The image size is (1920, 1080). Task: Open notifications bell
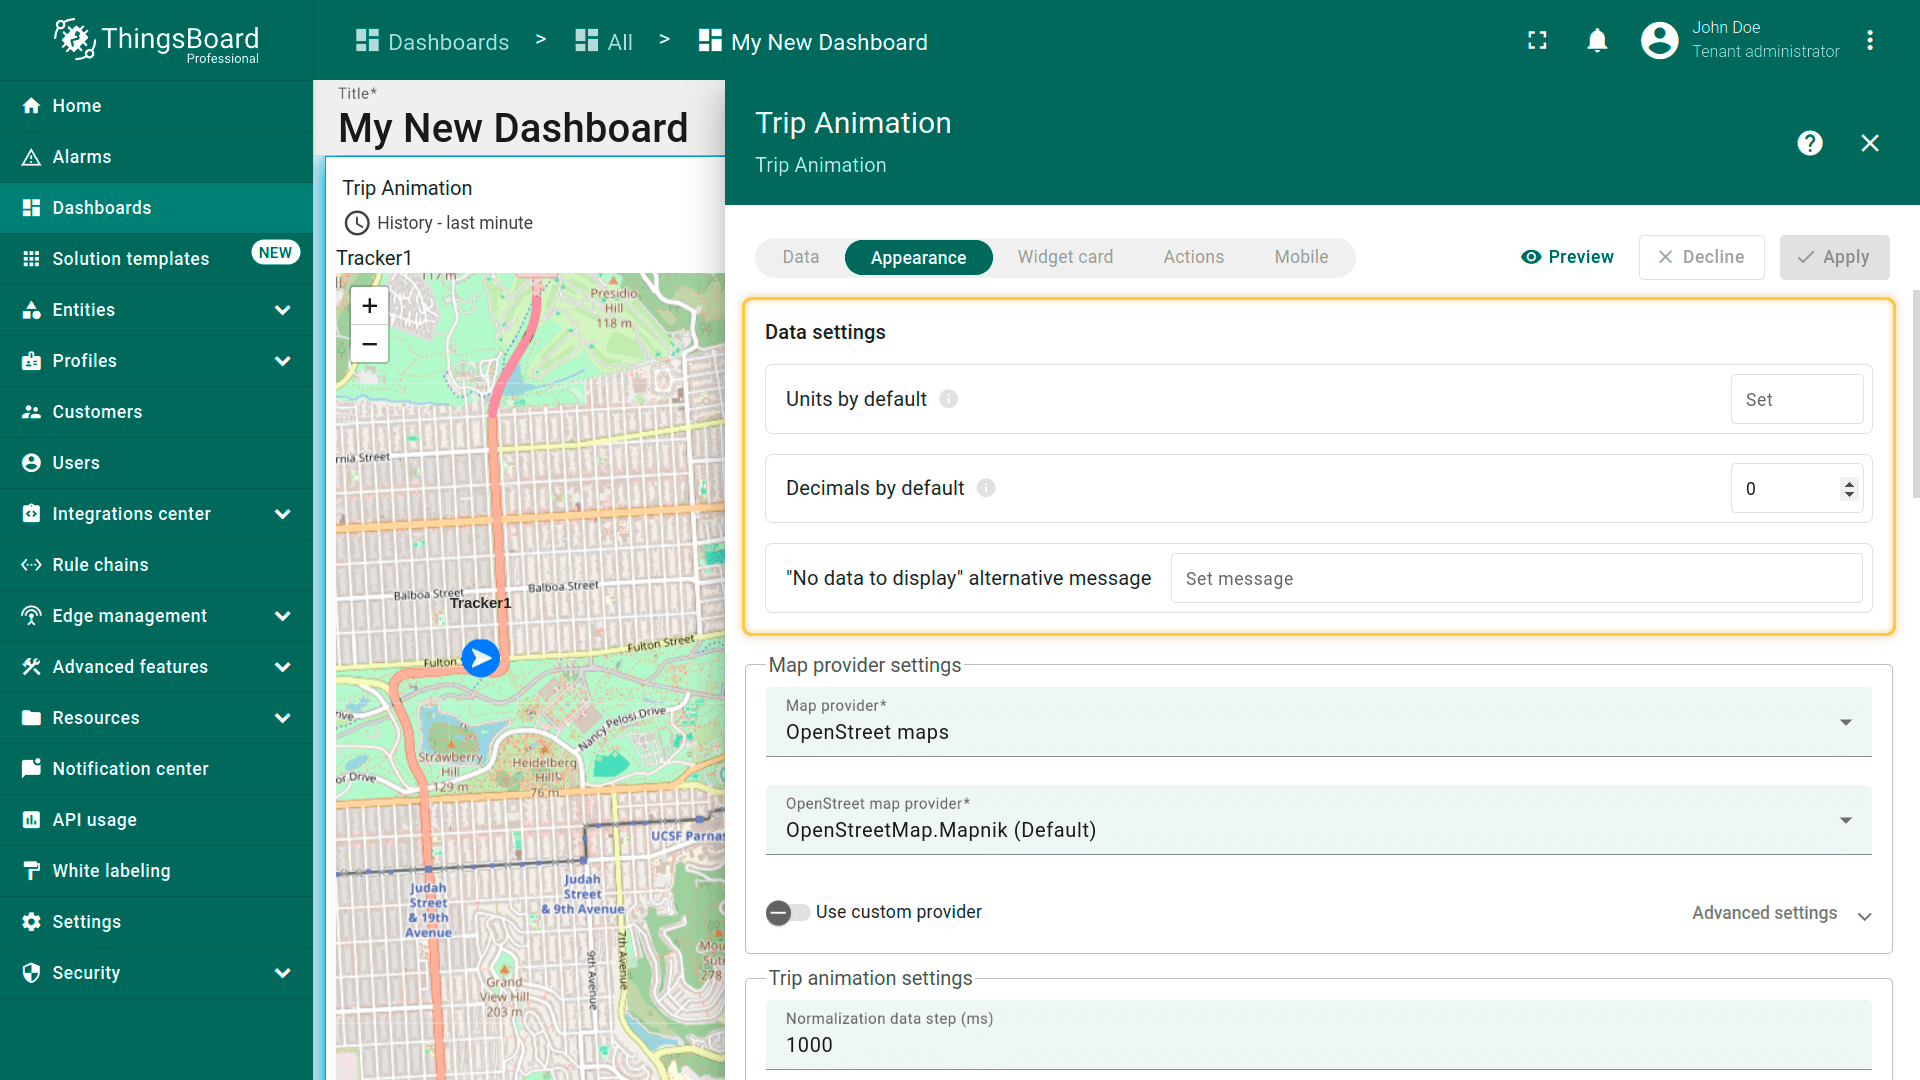point(1597,40)
